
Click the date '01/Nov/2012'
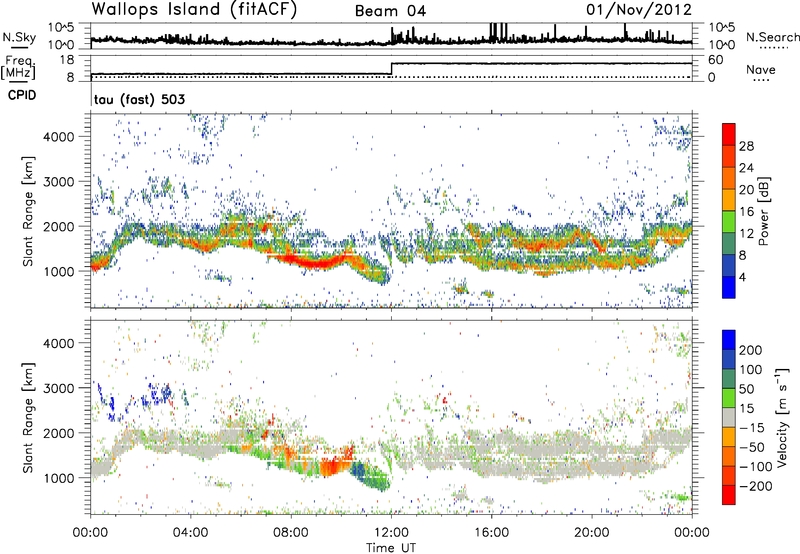coord(639,10)
